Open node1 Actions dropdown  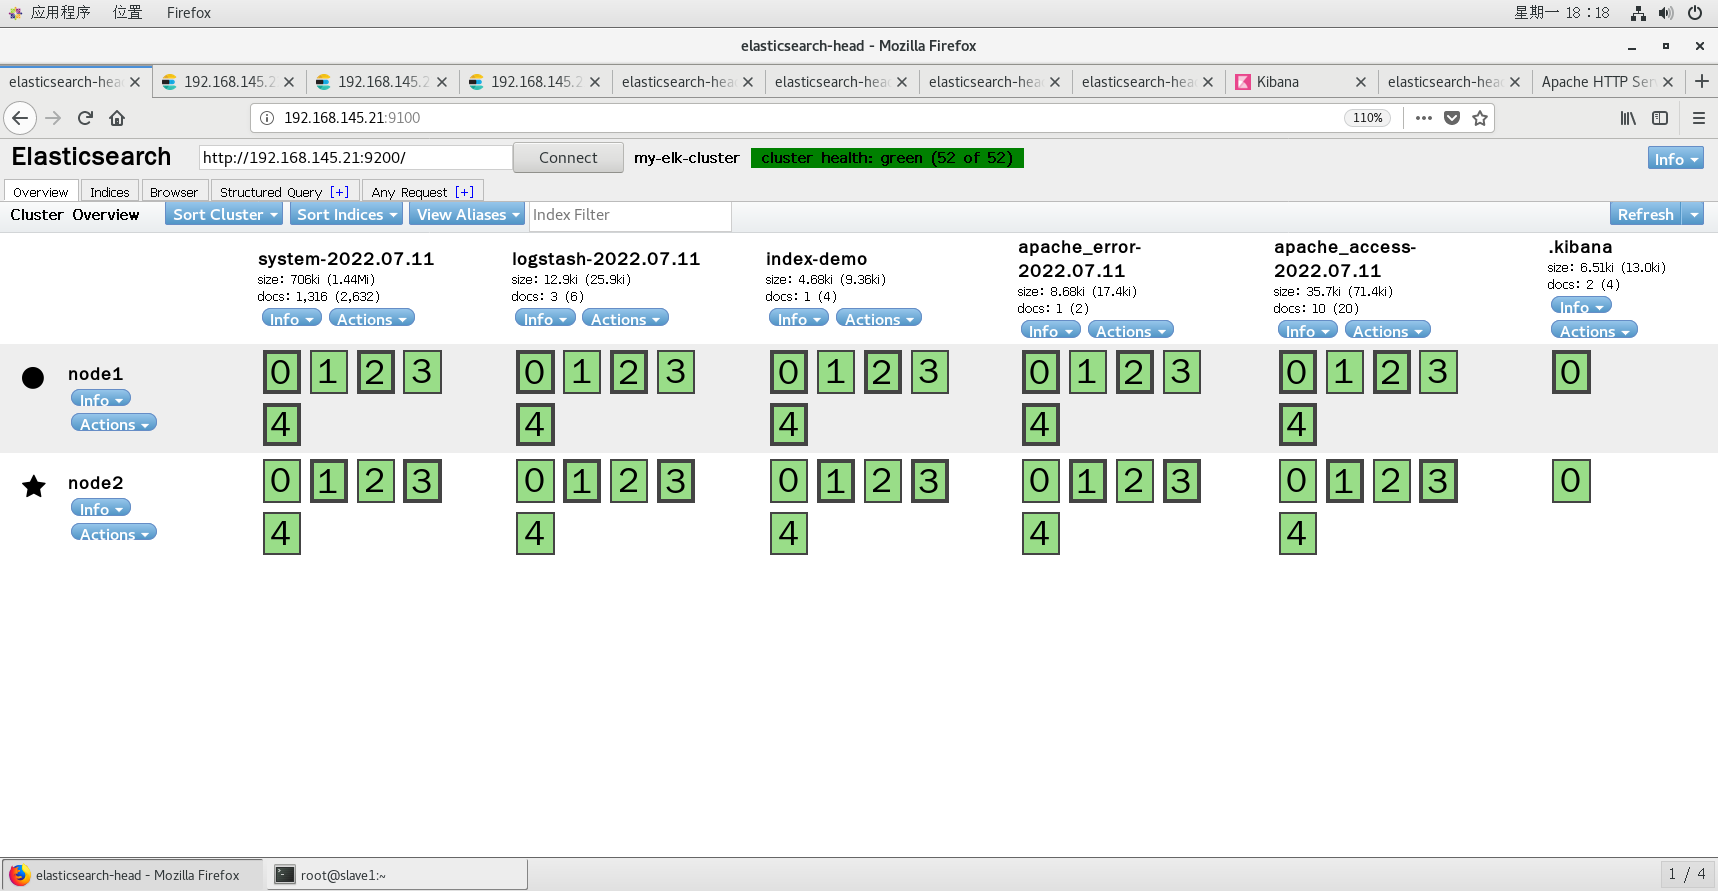(x=114, y=423)
